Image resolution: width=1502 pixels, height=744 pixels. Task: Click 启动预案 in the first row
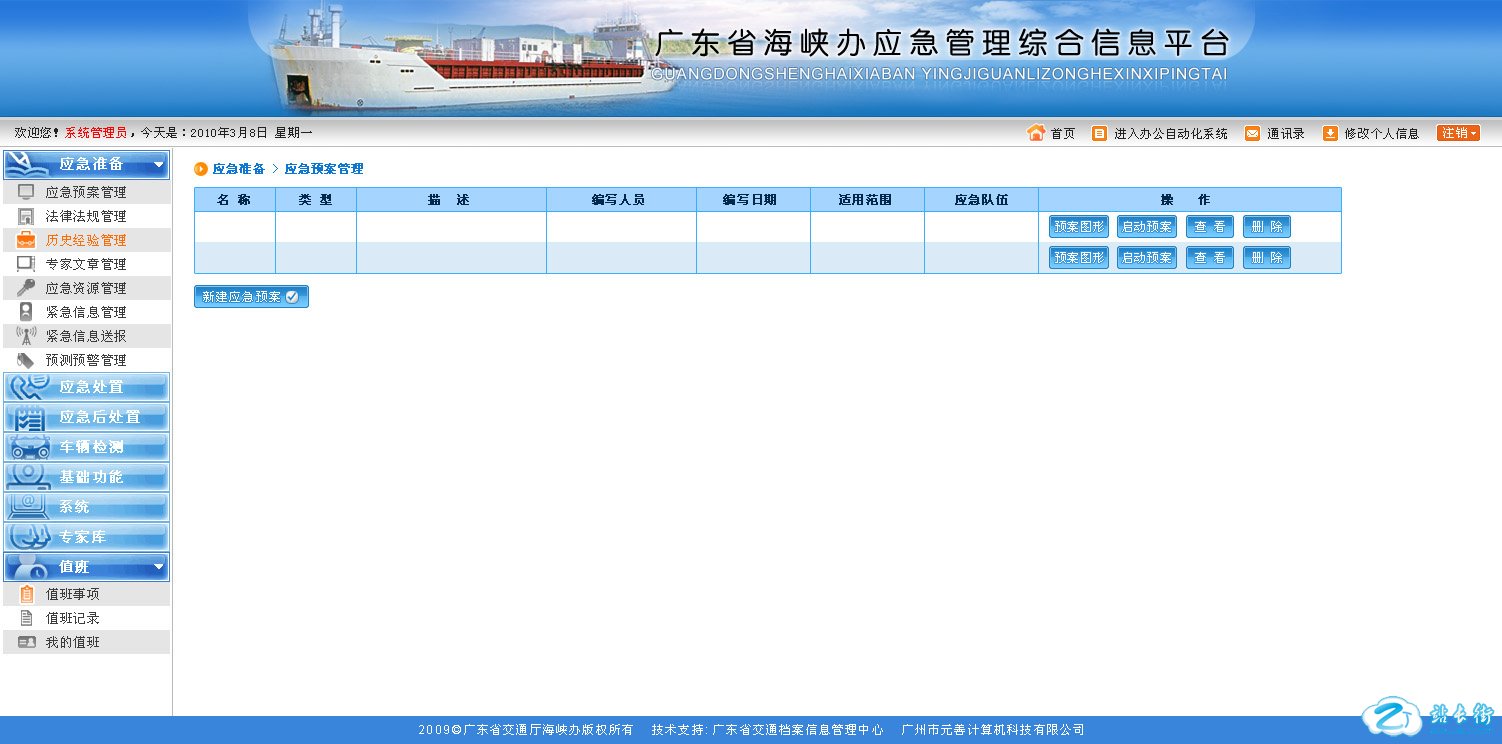pyautogui.click(x=1146, y=227)
